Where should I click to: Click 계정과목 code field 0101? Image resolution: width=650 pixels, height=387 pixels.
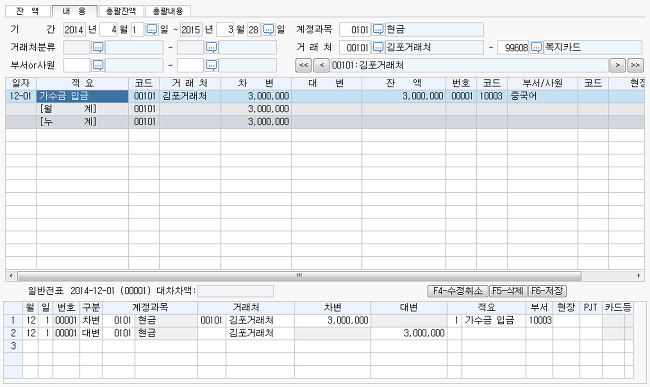(x=355, y=29)
